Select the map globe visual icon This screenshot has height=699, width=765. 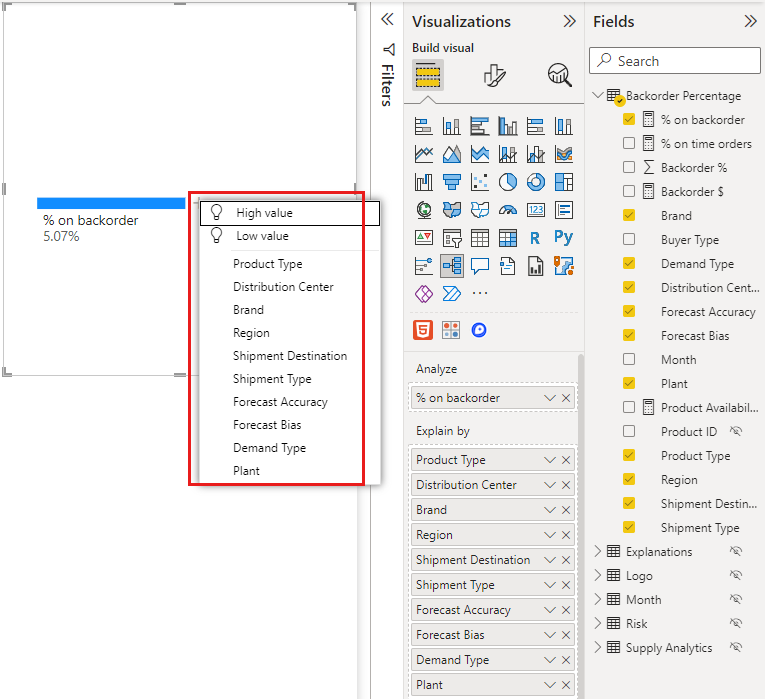pos(423,210)
